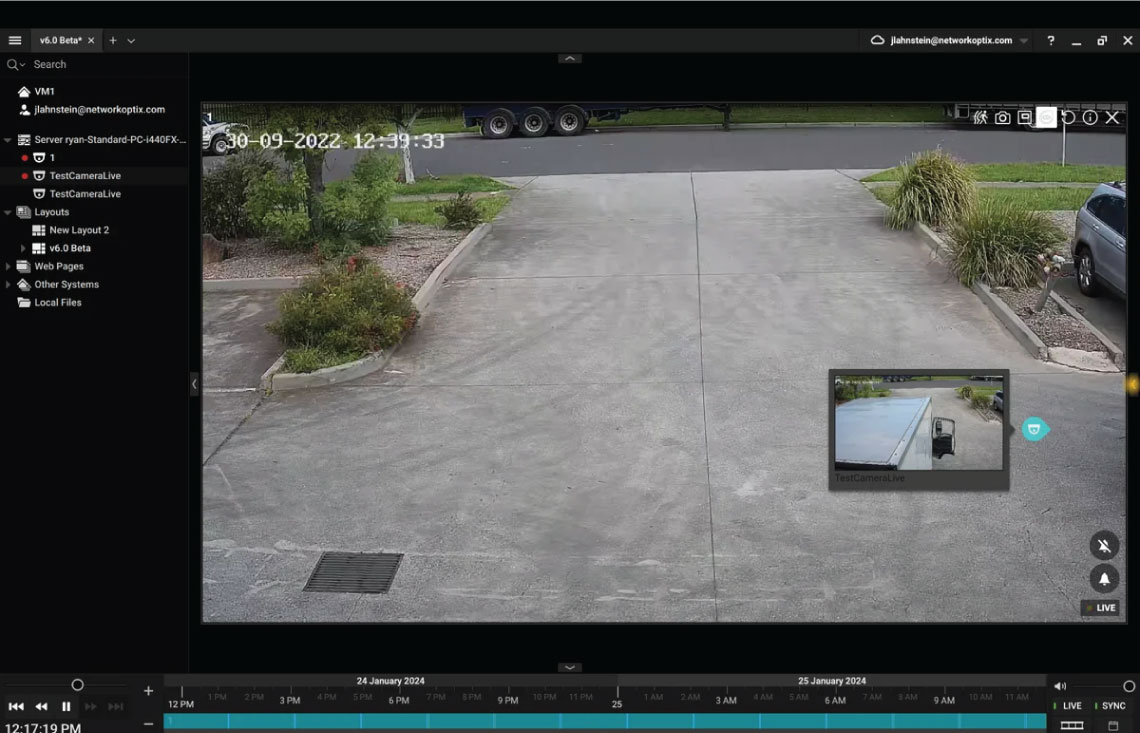Viewport: 1140px width, 733px height.
Task: Open the calendar icon beside the timeline
Action: pos(1113,725)
